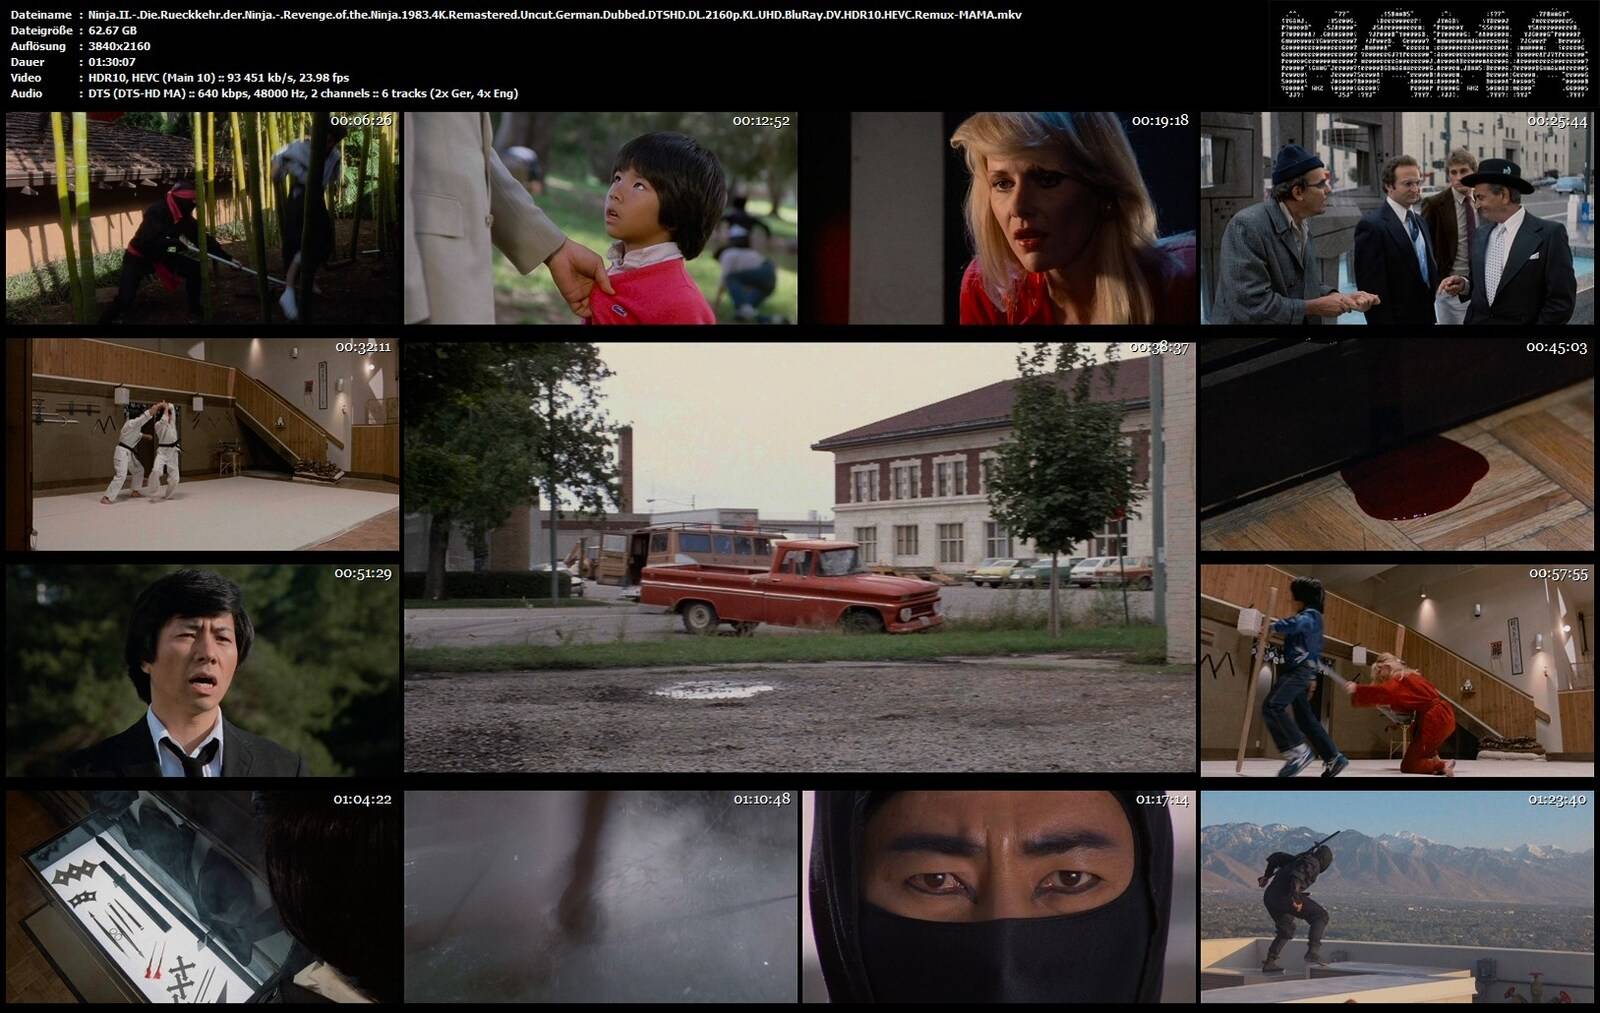Select the file size value "62.67 GB"
Image resolution: width=1600 pixels, height=1013 pixels.
[x=113, y=31]
